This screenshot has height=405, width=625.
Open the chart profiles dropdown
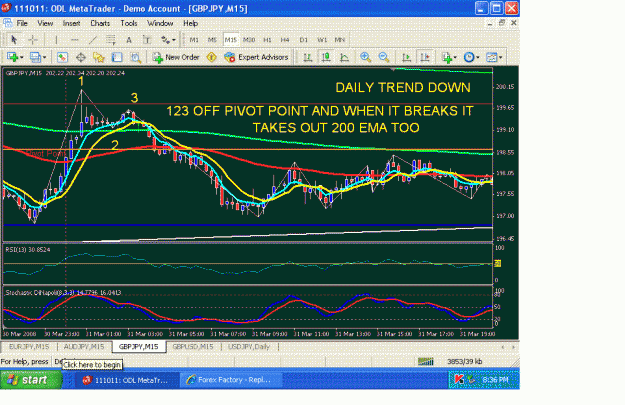(38, 57)
